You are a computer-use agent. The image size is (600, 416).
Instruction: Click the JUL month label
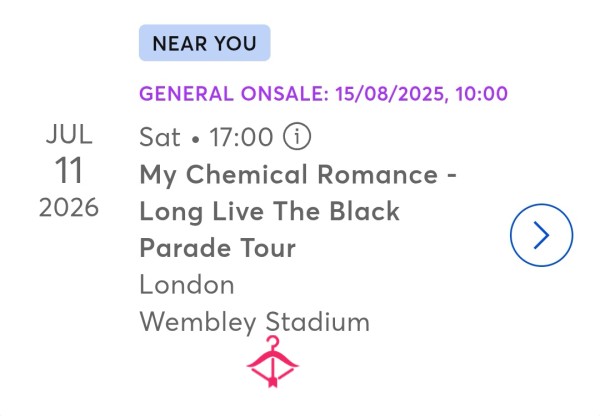pyautogui.click(x=69, y=134)
